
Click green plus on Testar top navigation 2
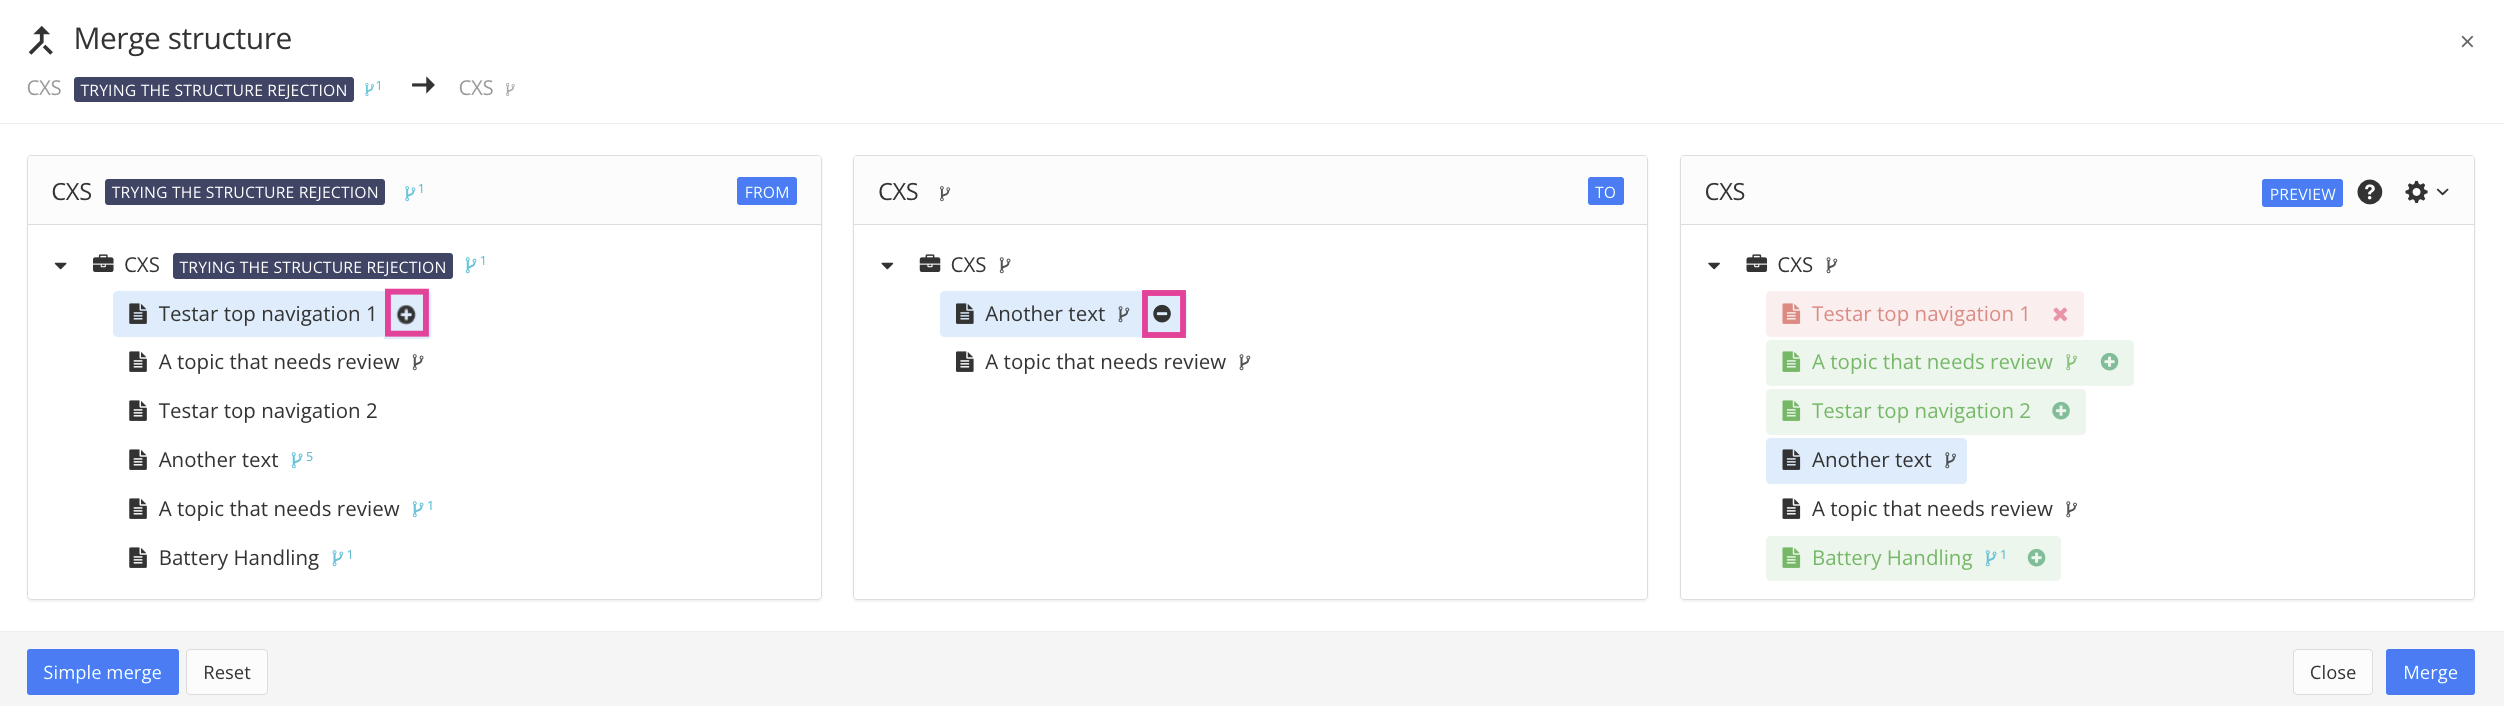point(2061,411)
